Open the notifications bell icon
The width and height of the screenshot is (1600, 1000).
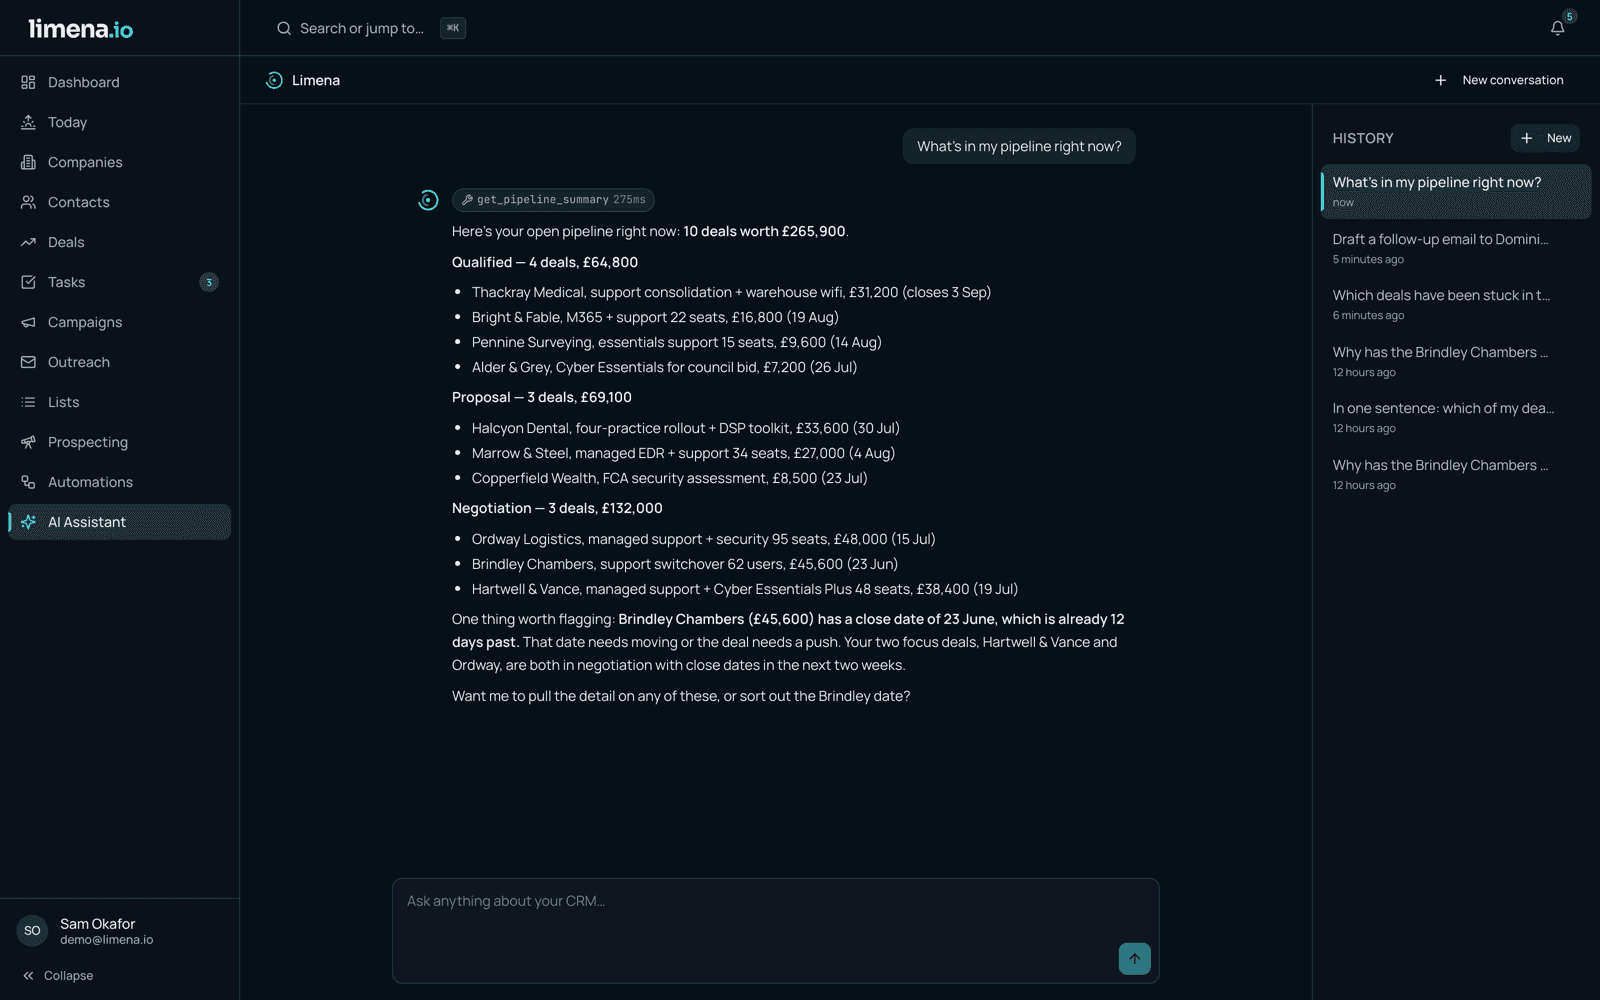[1557, 28]
